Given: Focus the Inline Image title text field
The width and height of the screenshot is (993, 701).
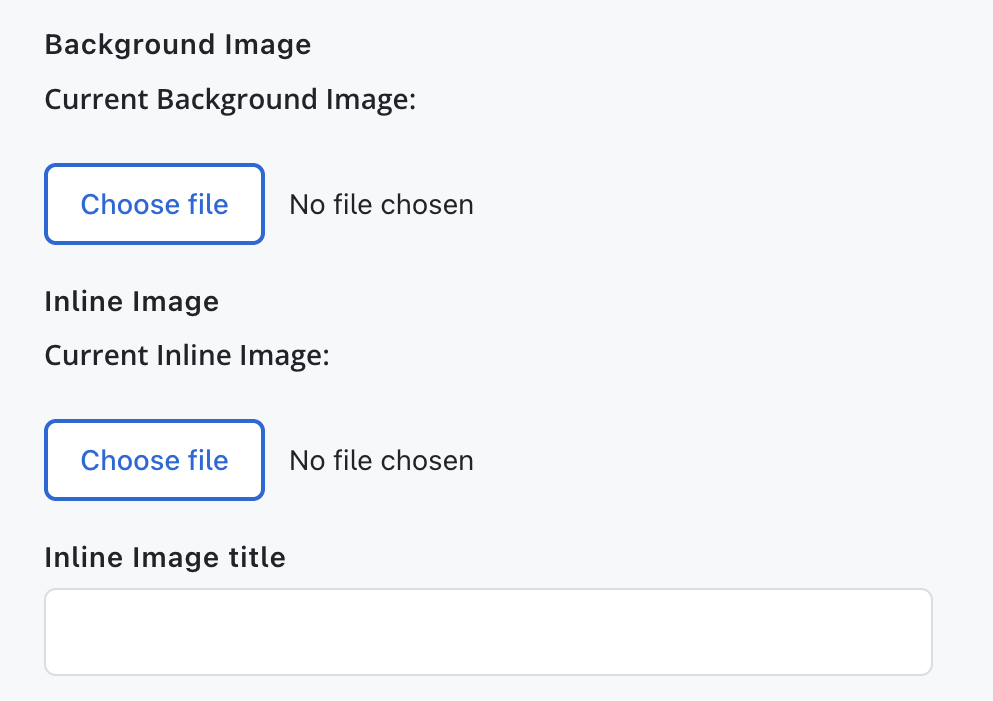Looking at the screenshot, I should (488, 631).
